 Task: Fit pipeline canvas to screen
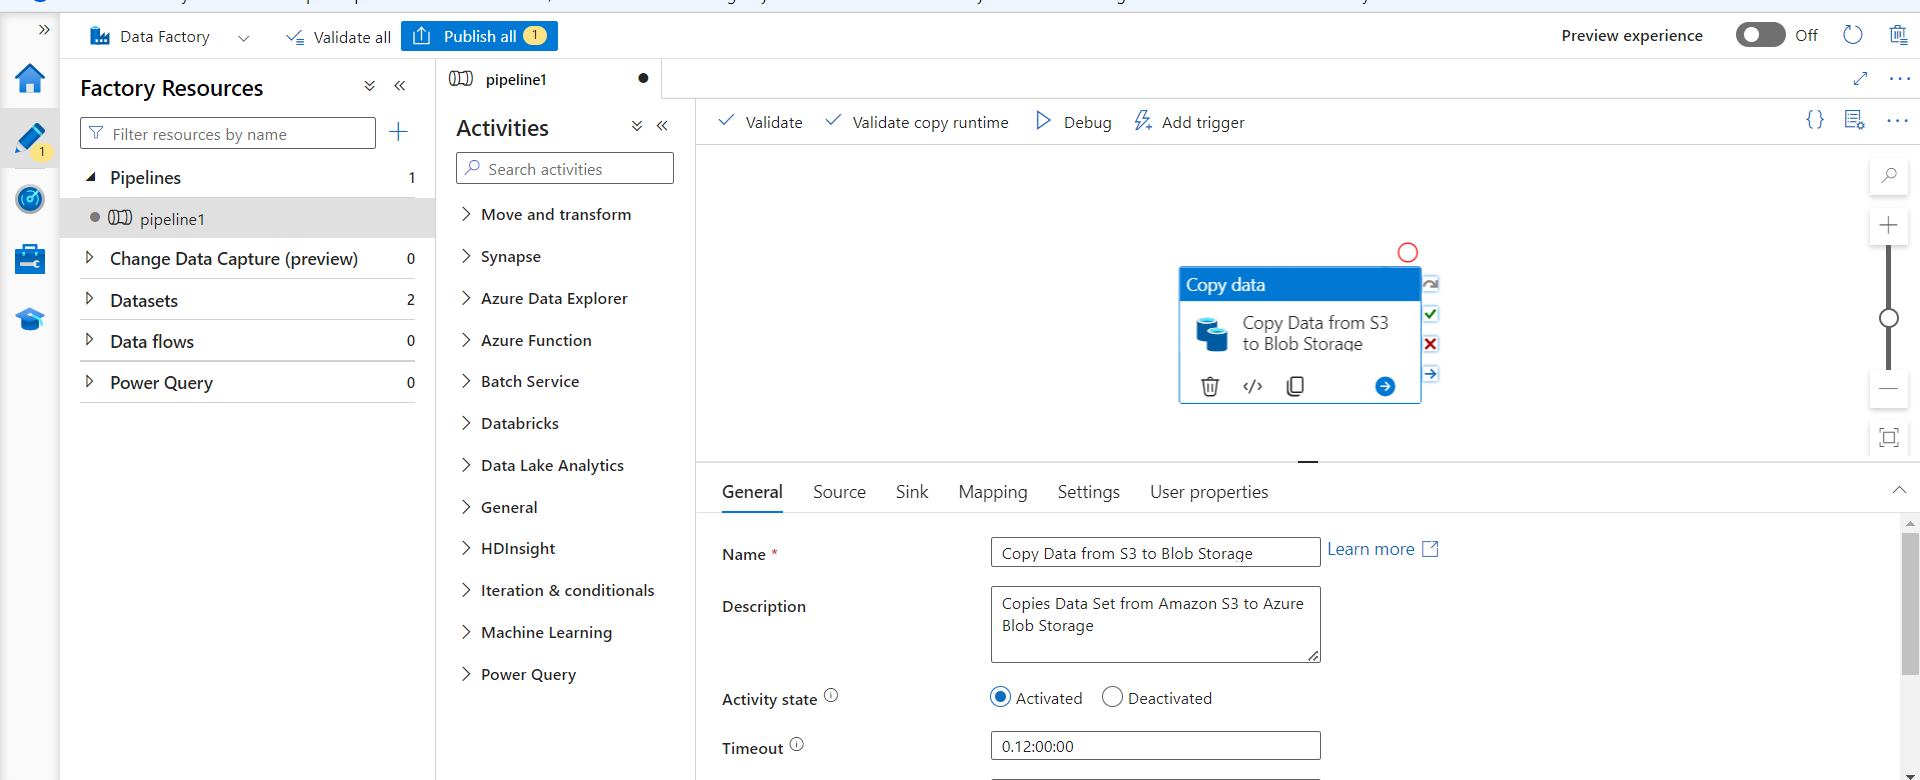[1889, 437]
